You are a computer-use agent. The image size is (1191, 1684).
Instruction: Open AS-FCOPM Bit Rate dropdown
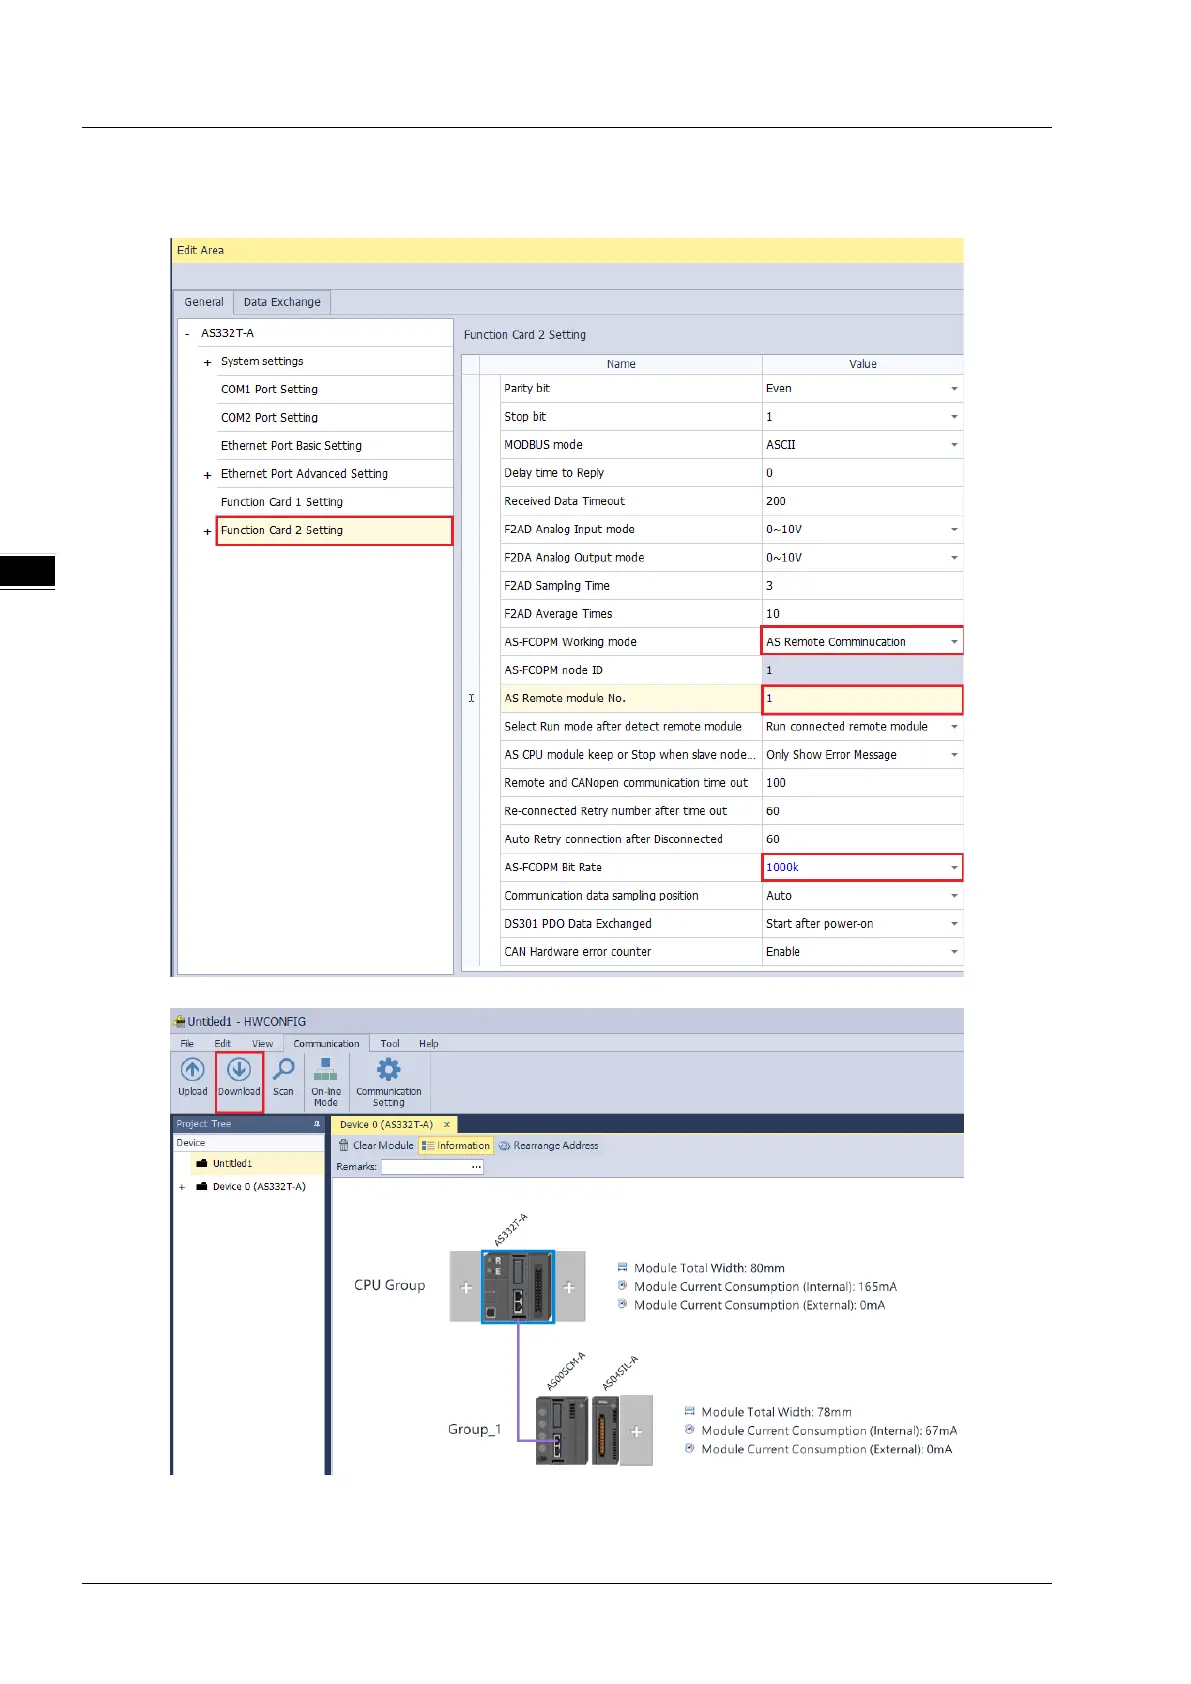tap(954, 868)
